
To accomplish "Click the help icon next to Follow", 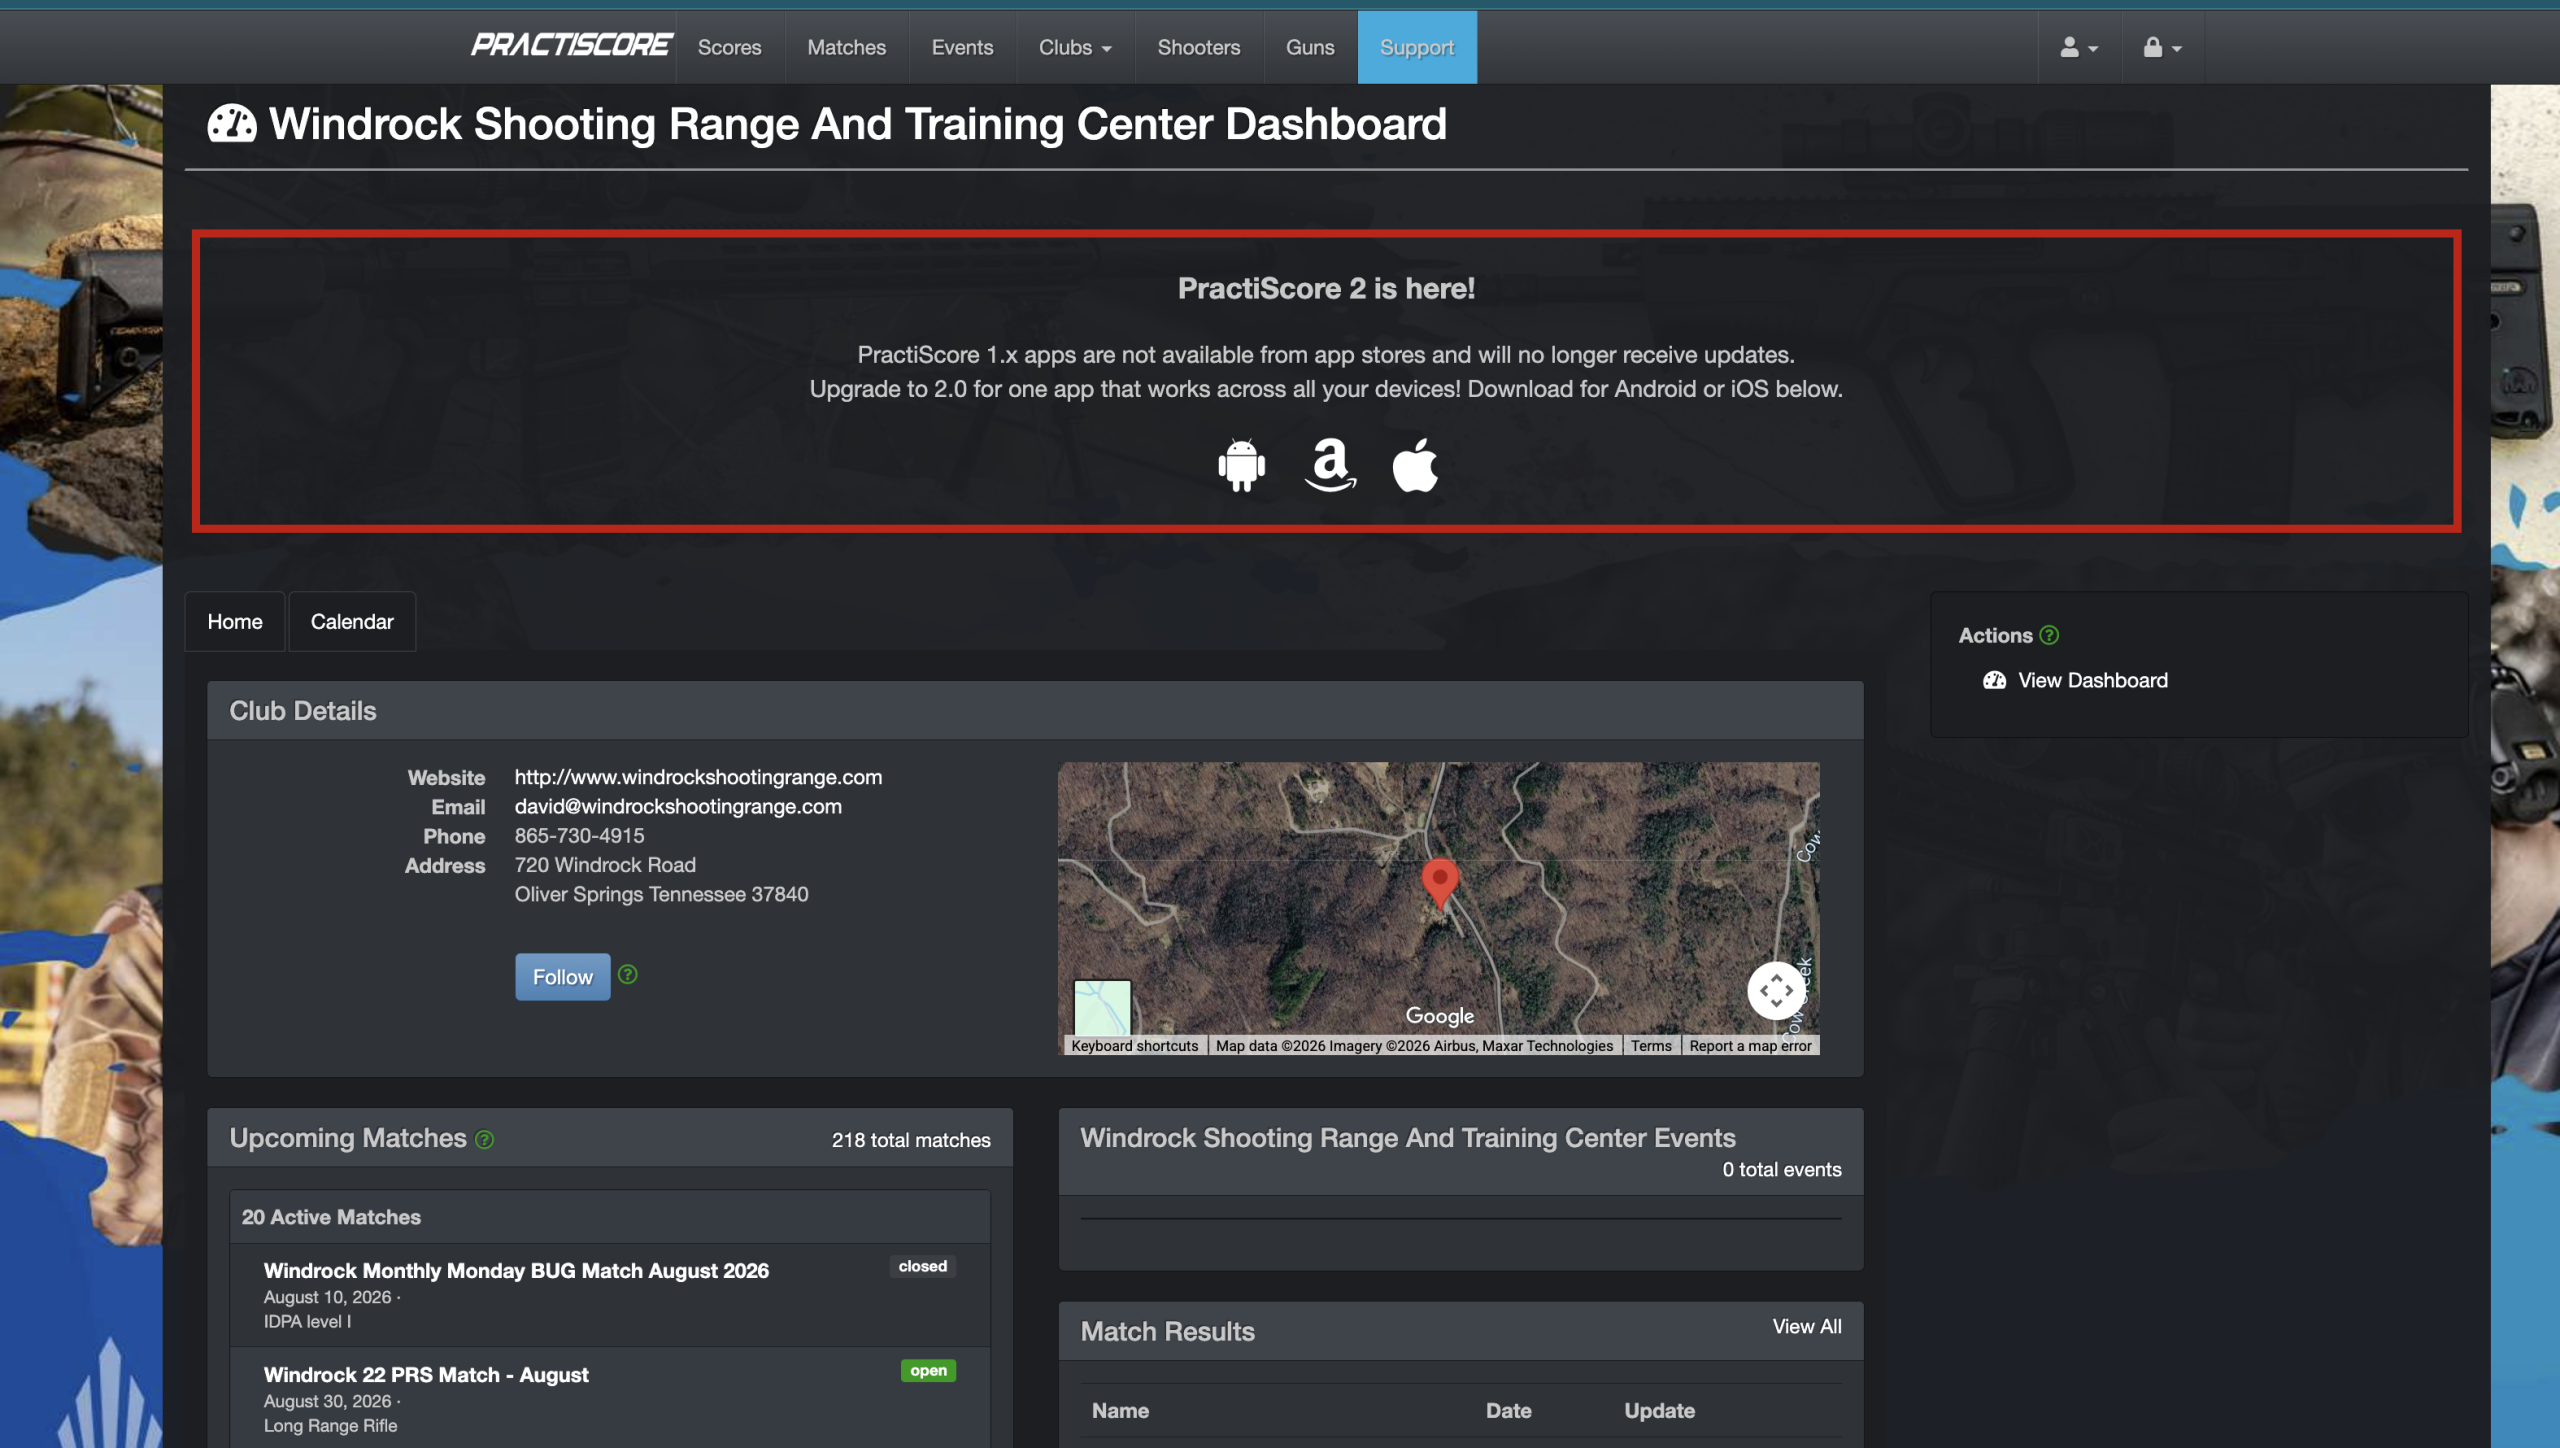I will [x=628, y=974].
